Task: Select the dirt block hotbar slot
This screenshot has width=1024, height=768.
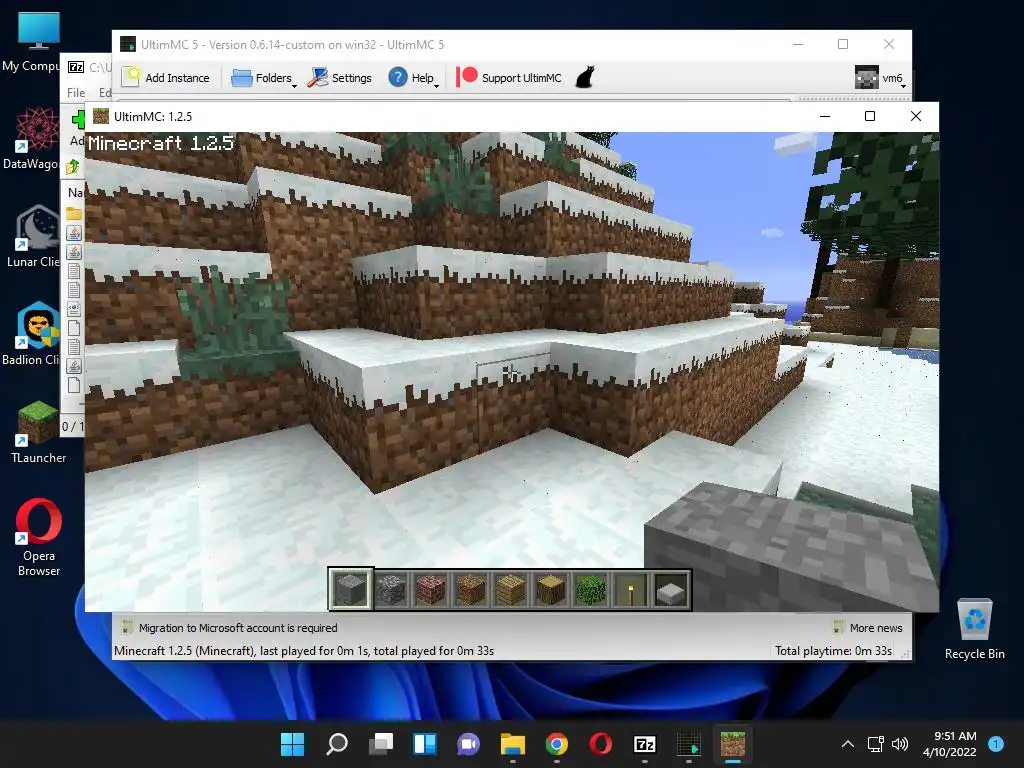Action: [471, 589]
